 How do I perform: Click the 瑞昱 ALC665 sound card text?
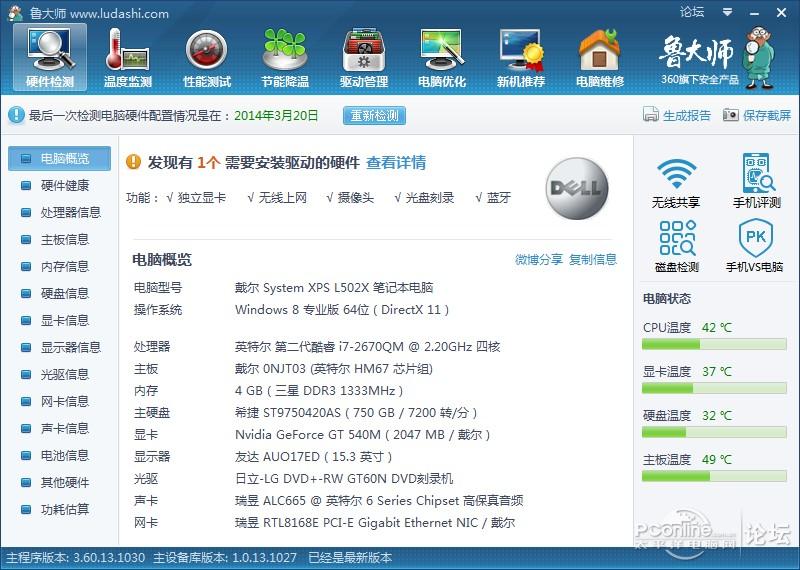pyautogui.click(x=379, y=501)
